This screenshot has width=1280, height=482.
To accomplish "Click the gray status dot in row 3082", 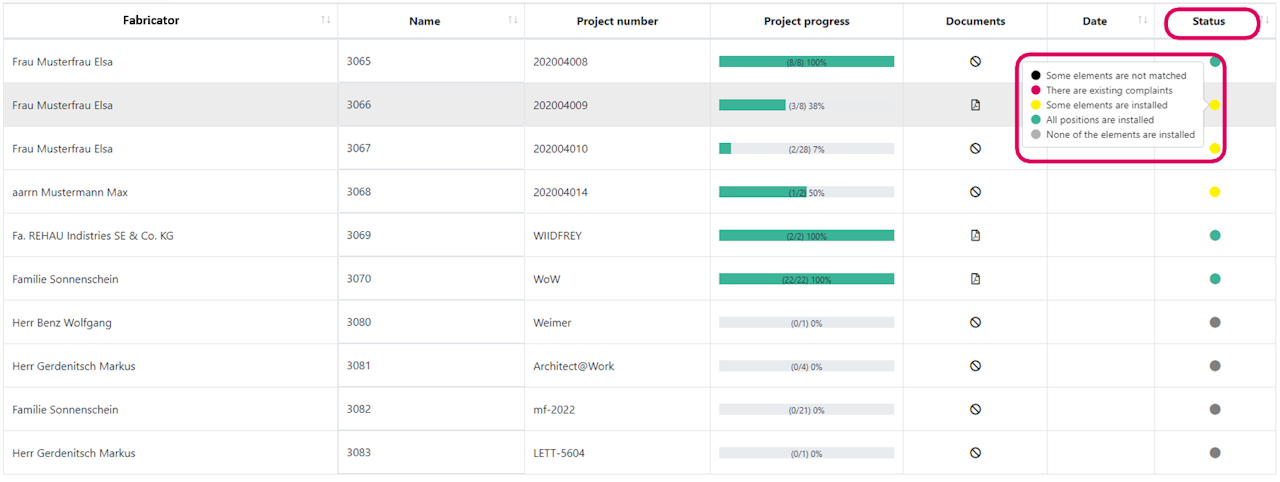I will 1214,409.
